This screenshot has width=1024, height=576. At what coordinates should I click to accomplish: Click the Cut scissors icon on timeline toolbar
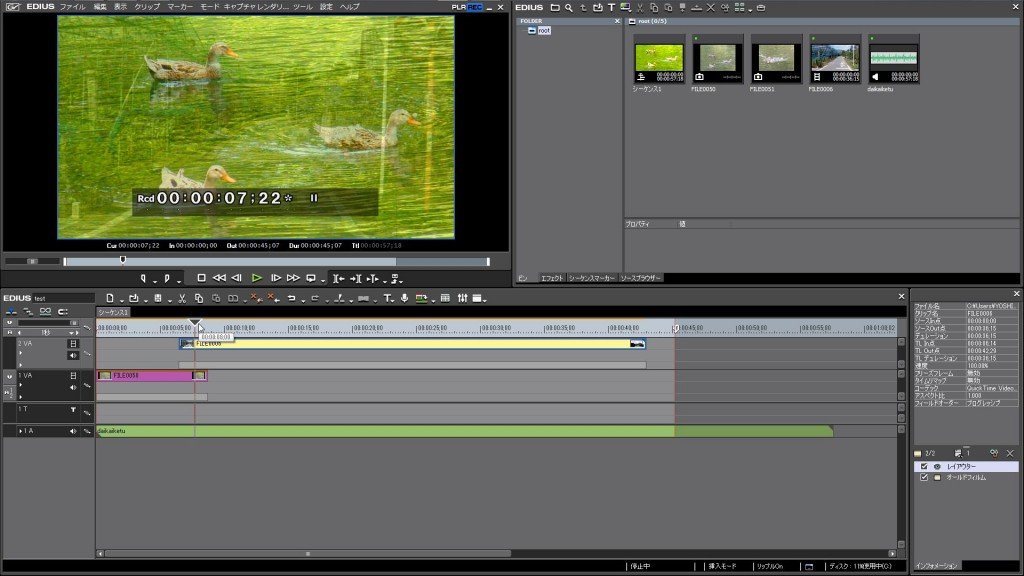(182, 298)
